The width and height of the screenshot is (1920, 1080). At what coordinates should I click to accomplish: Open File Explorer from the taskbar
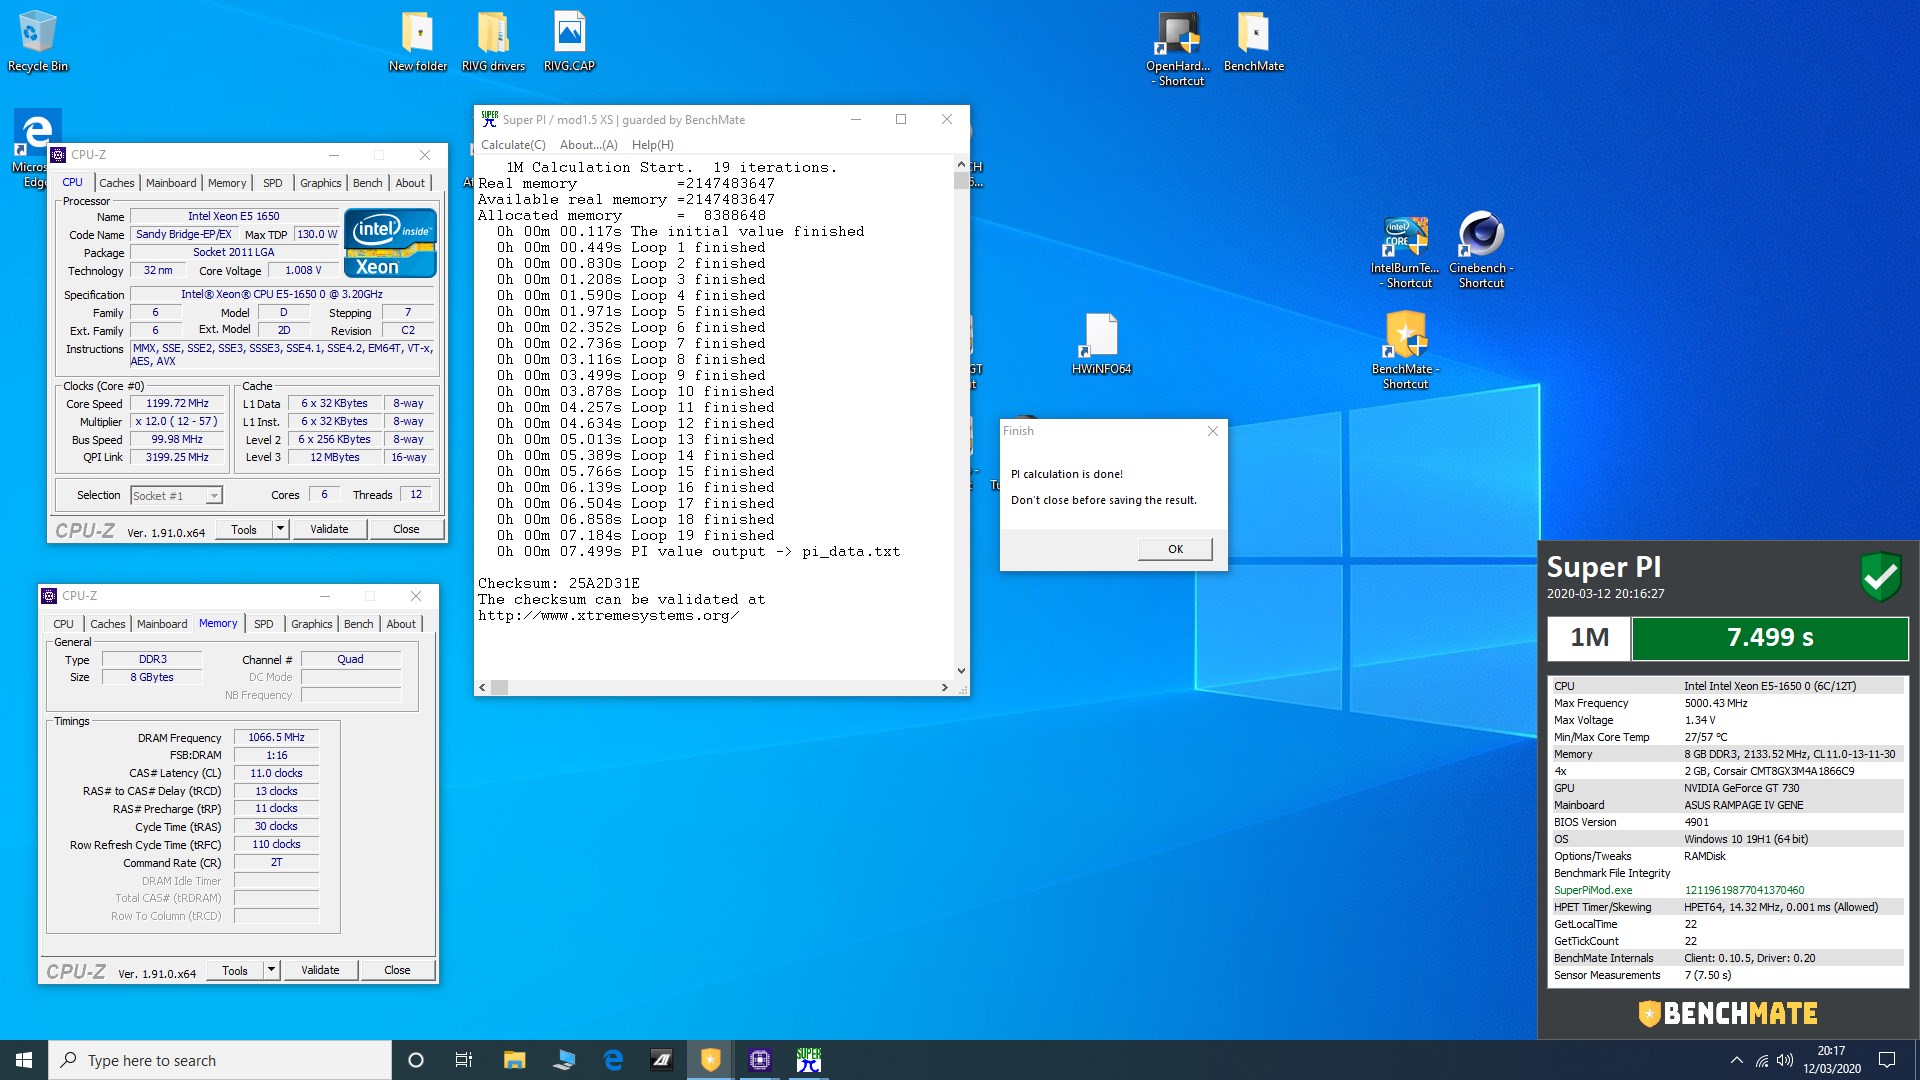click(x=514, y=1060)
